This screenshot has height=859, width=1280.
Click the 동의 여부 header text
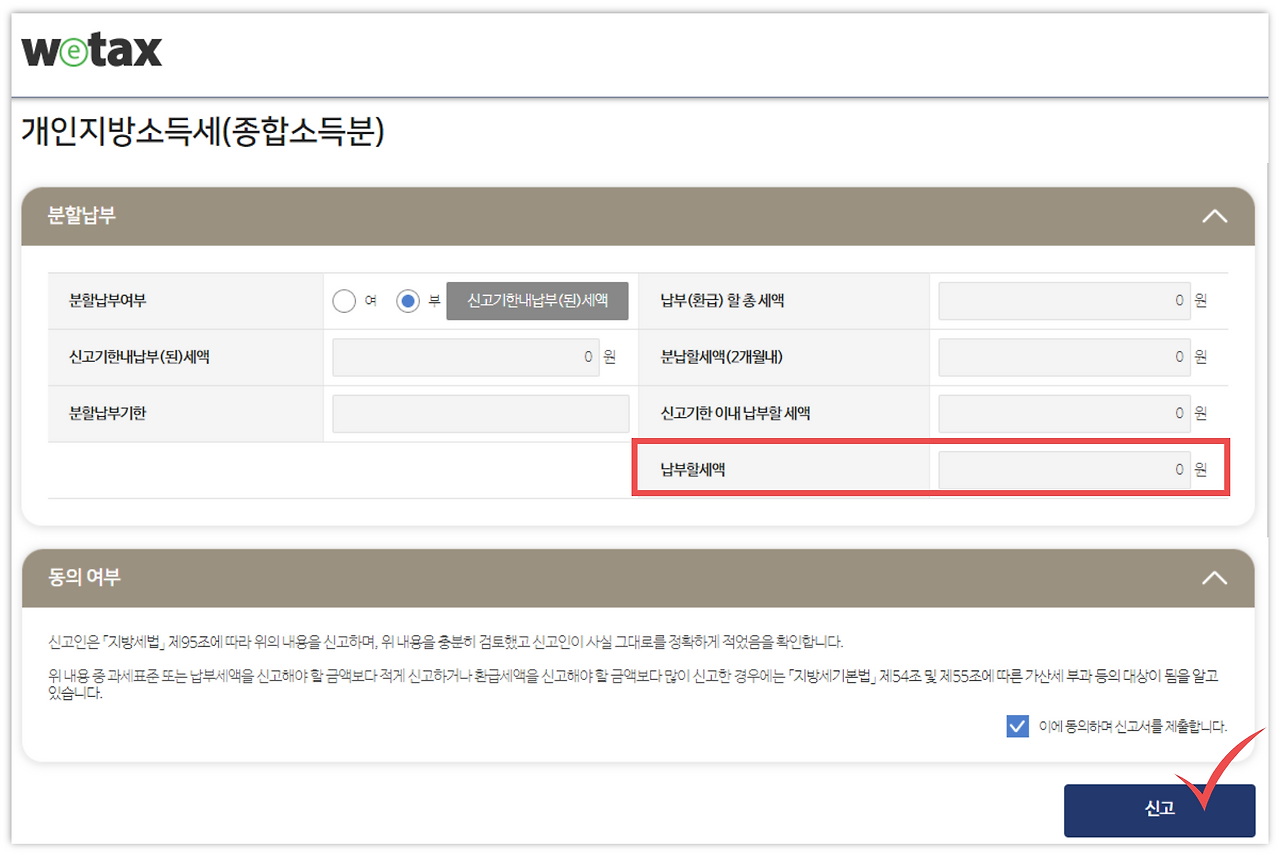click(x=75, y=577)
